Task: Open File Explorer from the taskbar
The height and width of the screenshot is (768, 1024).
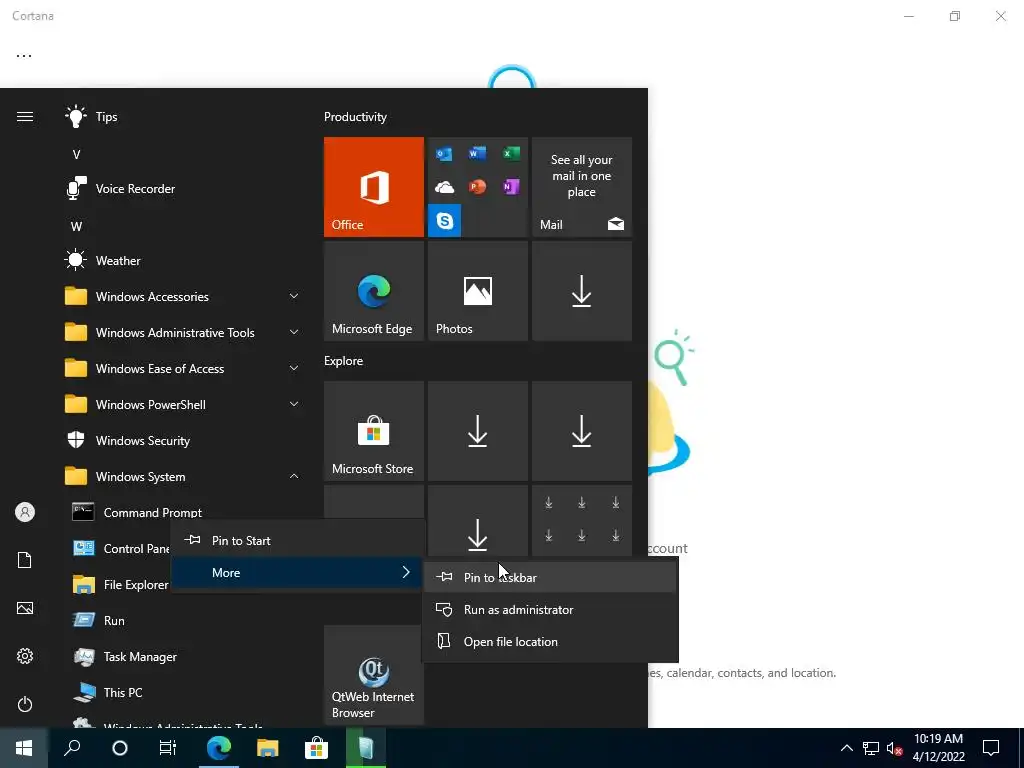Action: [x=268, y=748]
